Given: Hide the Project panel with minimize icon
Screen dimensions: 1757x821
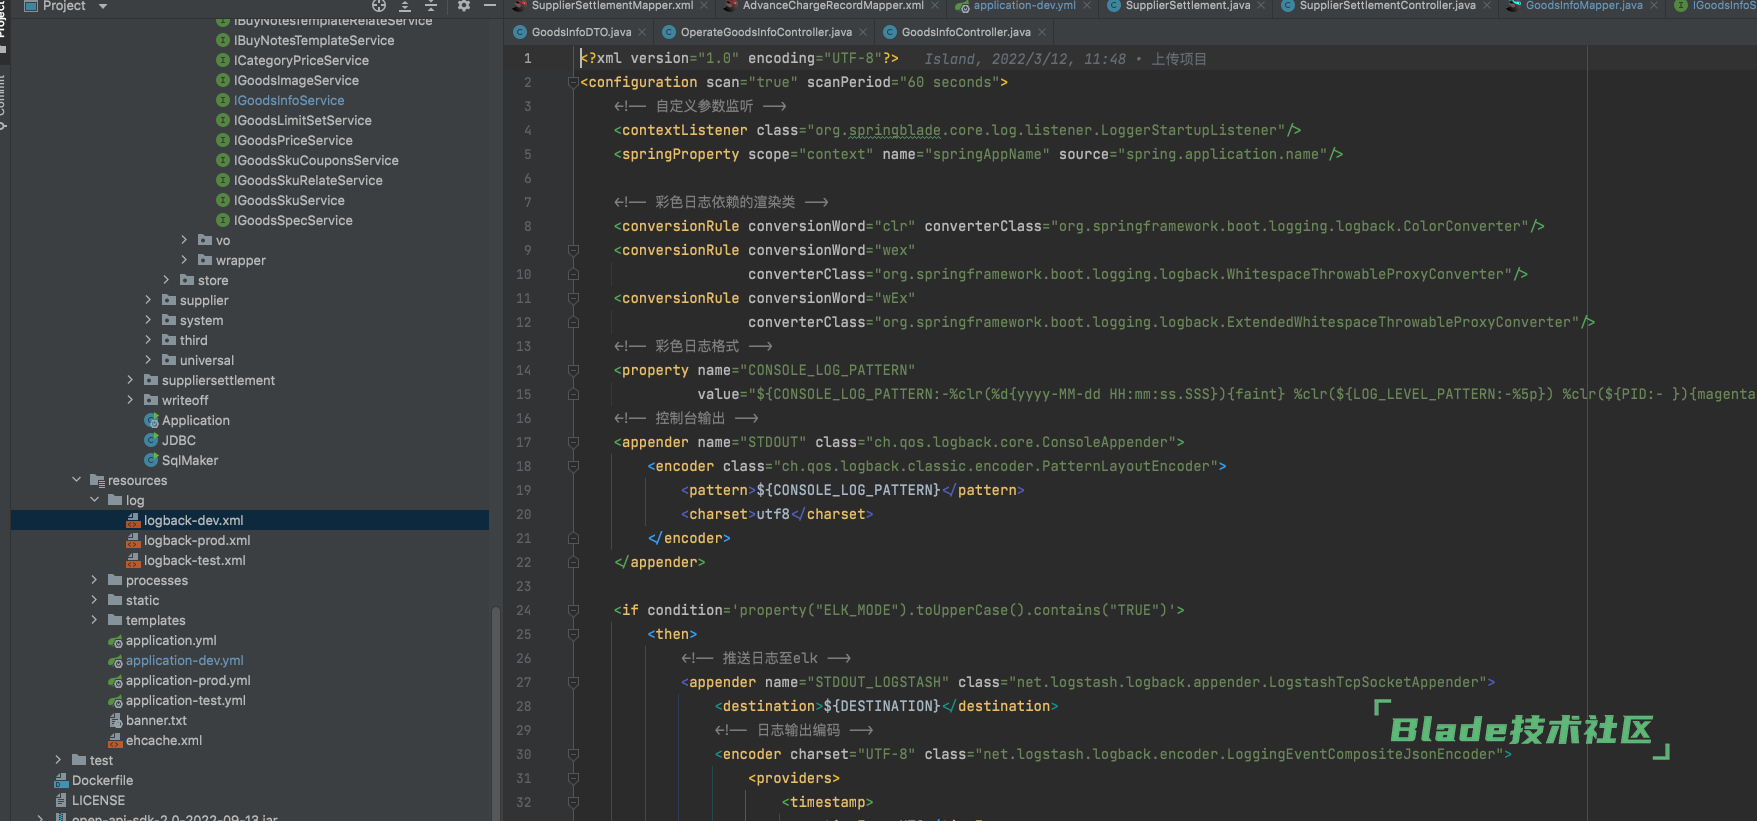Looking at the screenshot, I should 490,6.
